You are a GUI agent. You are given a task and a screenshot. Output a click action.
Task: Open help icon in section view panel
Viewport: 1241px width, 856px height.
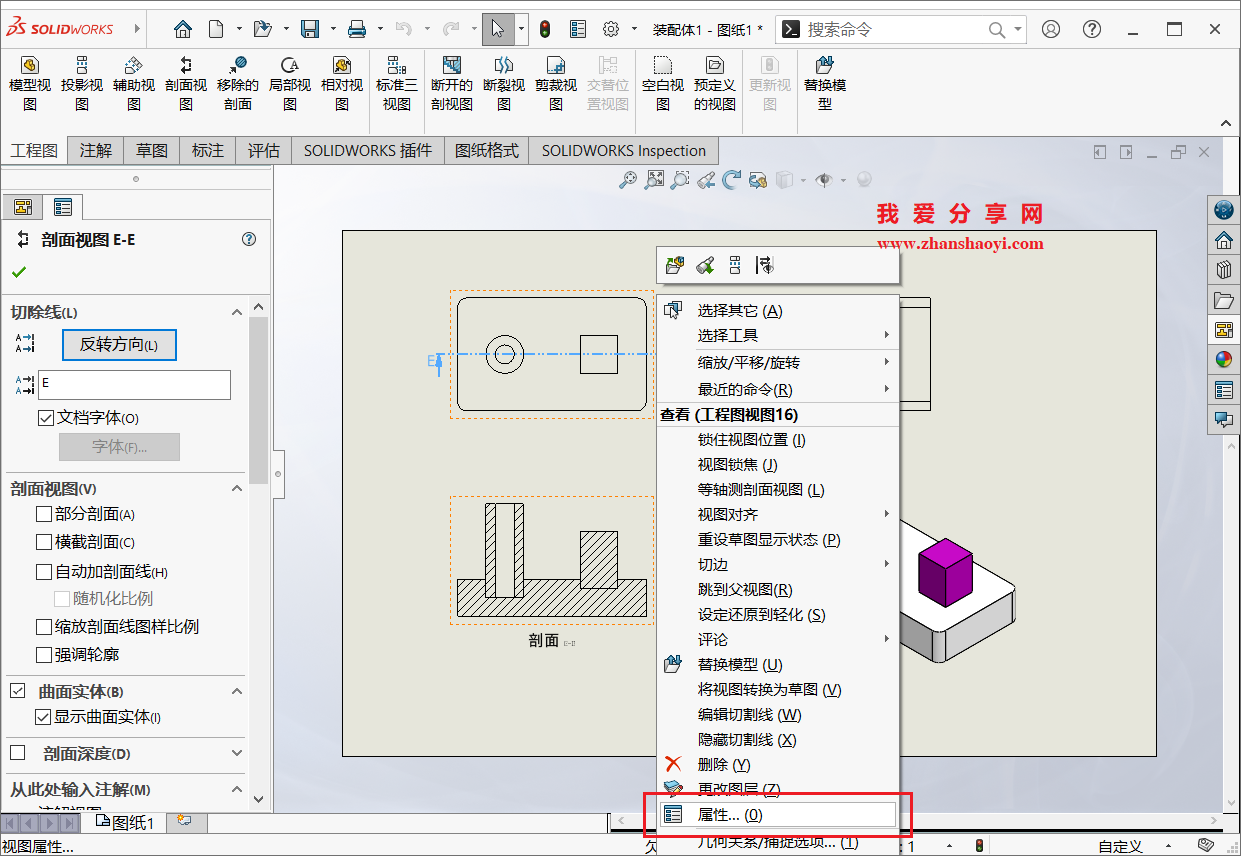coord(249,239)
